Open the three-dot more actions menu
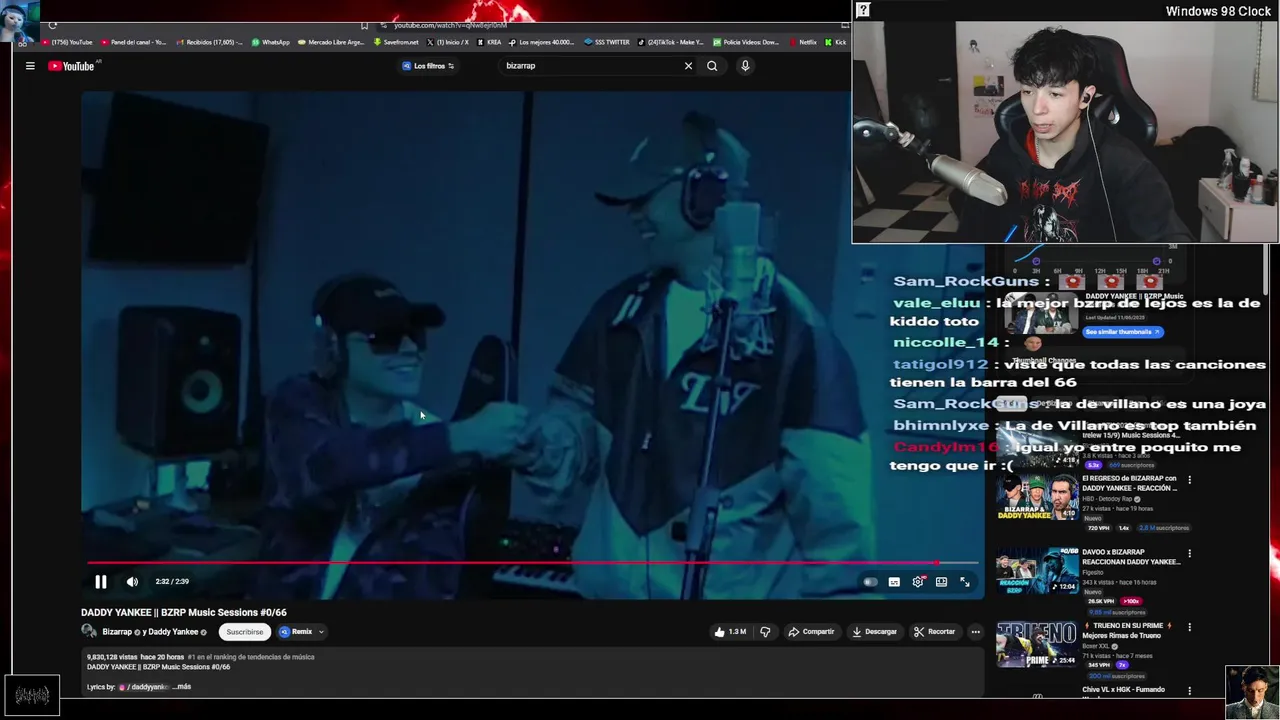 (x=975, y=632)
